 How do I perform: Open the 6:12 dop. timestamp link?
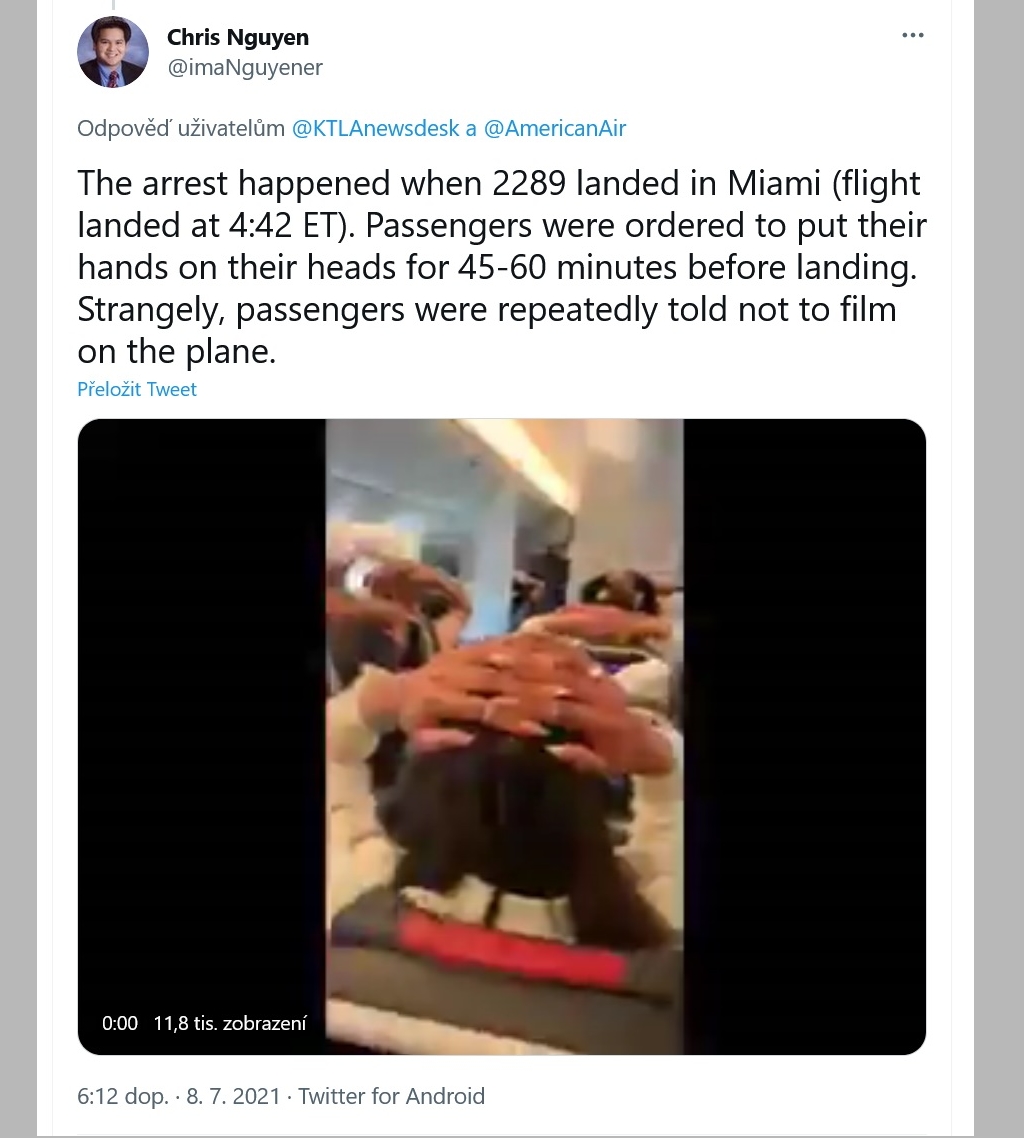[123, 1096]
